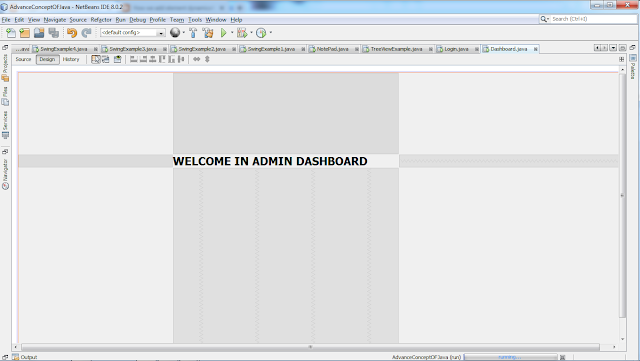This screenshot has width=640, height=361.
Task: Open the document list dropdown arrow
Action: pyautogui.click(x=613, y=48)
